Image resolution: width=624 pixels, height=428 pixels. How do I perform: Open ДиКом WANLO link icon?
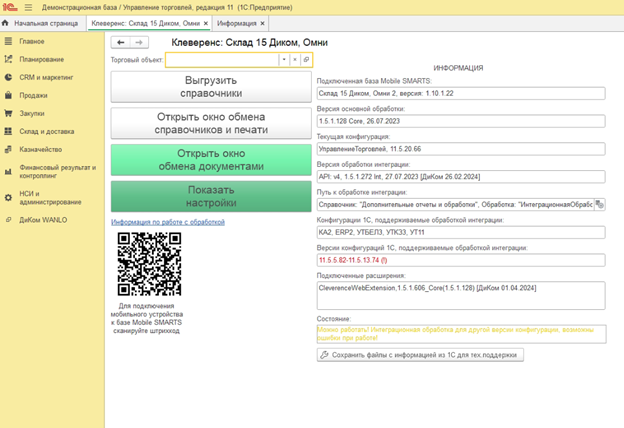coord(8,219)
